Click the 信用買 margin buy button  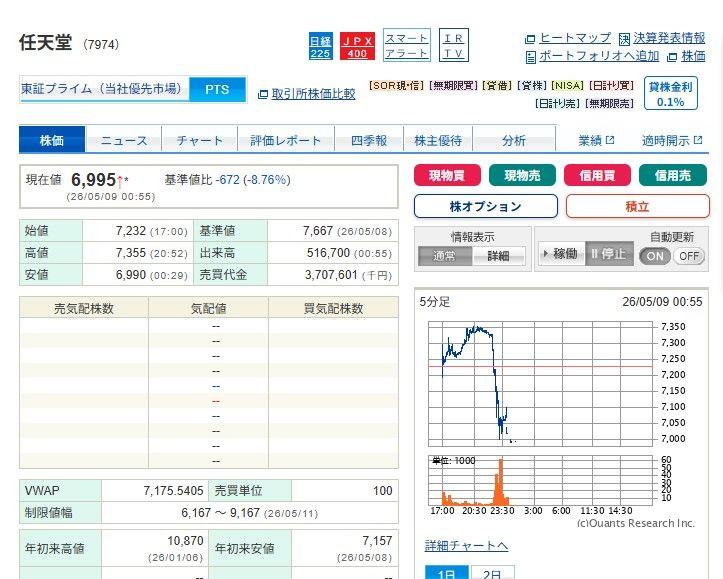tap(598, 175)
